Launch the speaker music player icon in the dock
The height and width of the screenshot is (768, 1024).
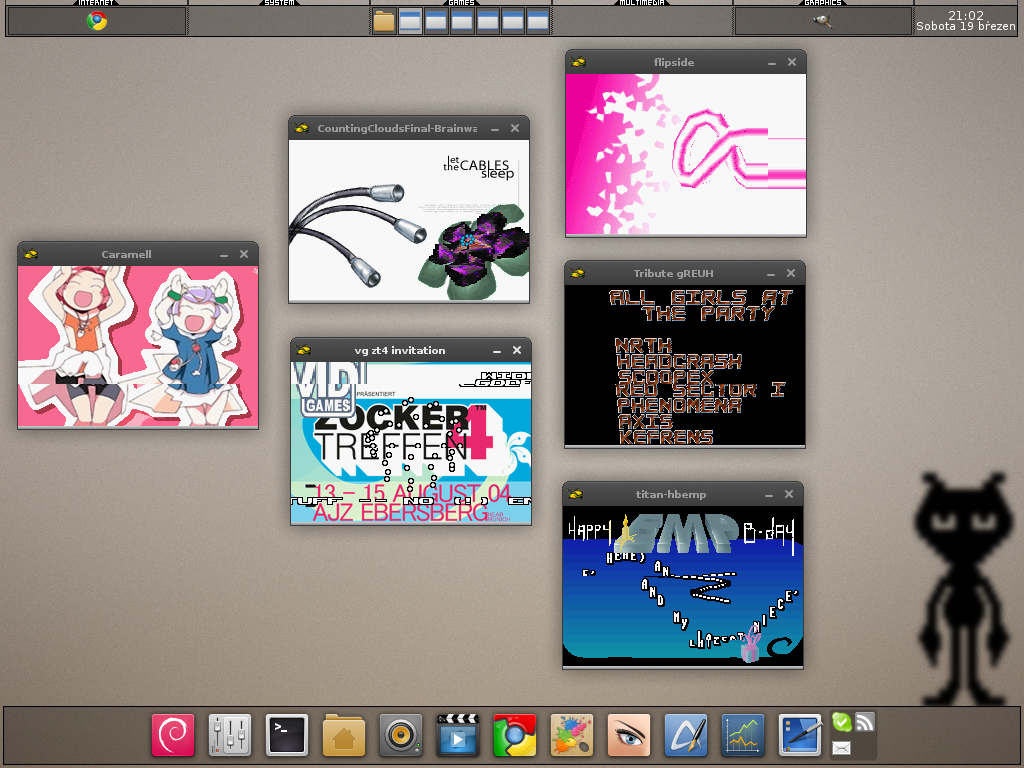pyautogui.click(x=400, y=735)
